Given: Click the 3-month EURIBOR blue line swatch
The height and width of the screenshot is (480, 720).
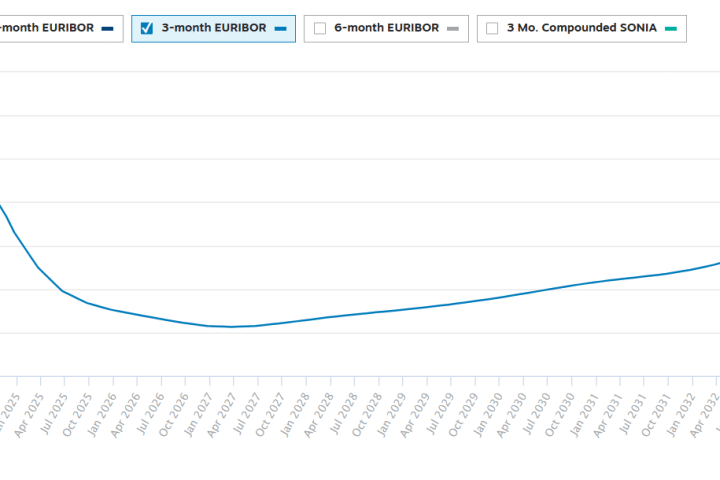Looking at the screenshot, I should (x=281, y=28).
